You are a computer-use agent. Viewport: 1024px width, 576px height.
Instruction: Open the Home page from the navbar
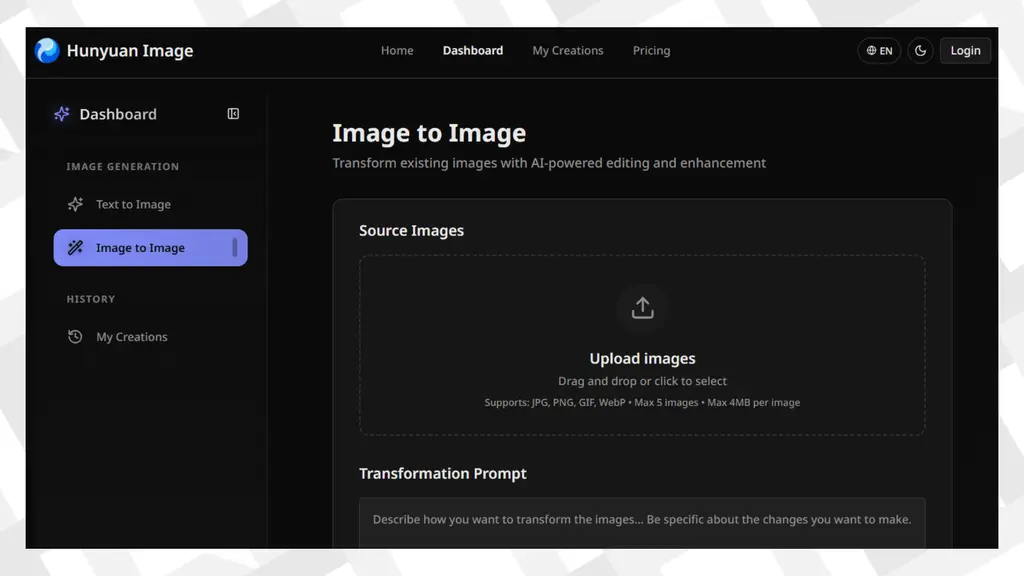(397, 50)
